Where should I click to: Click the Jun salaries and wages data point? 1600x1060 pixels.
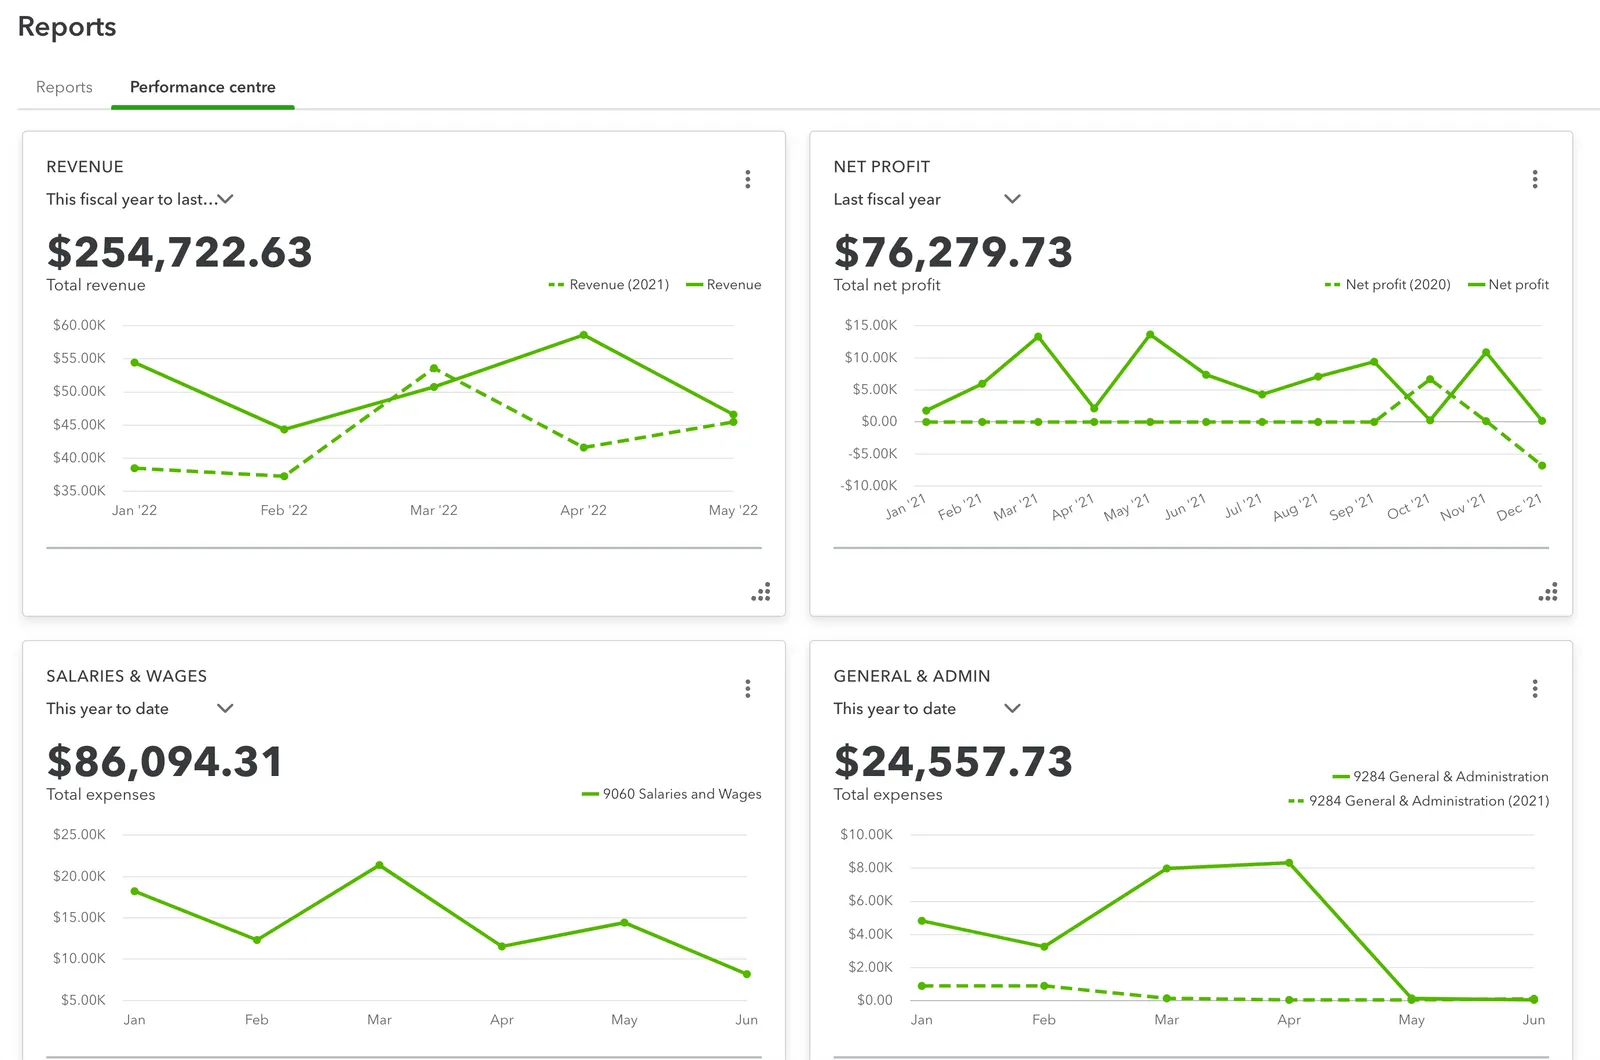(746, 974)
